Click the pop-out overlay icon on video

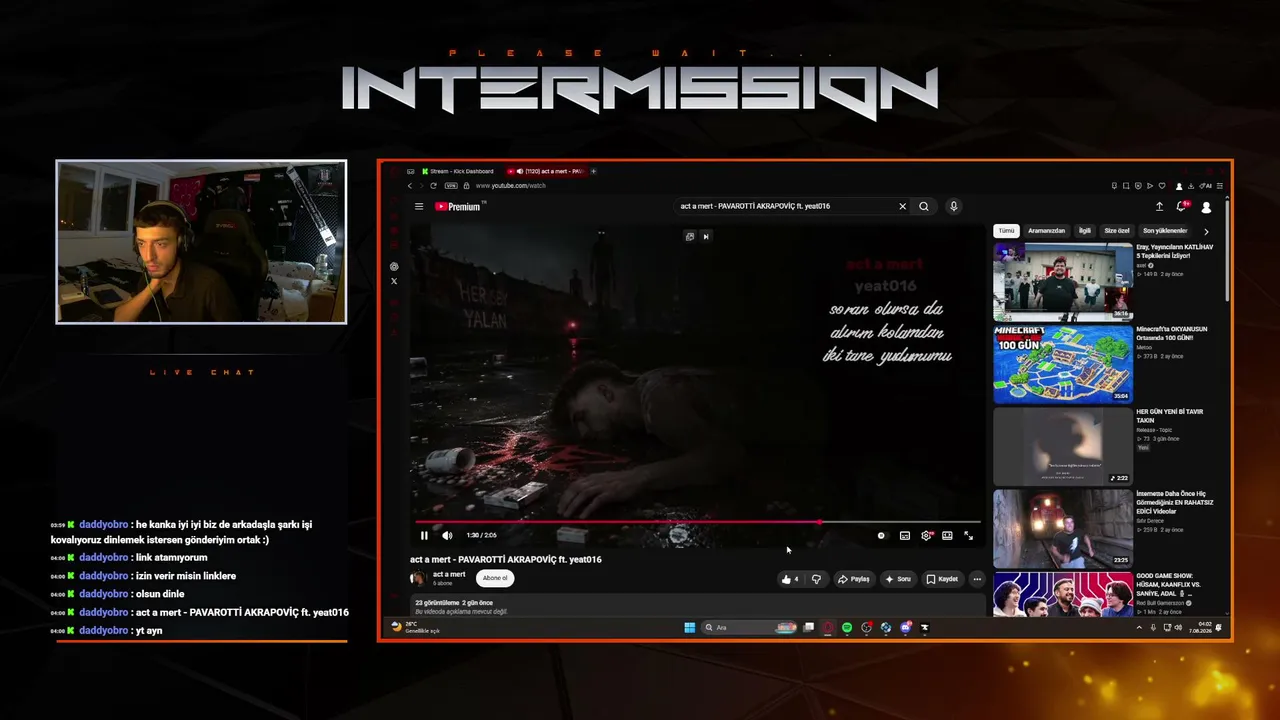(689, 237)
